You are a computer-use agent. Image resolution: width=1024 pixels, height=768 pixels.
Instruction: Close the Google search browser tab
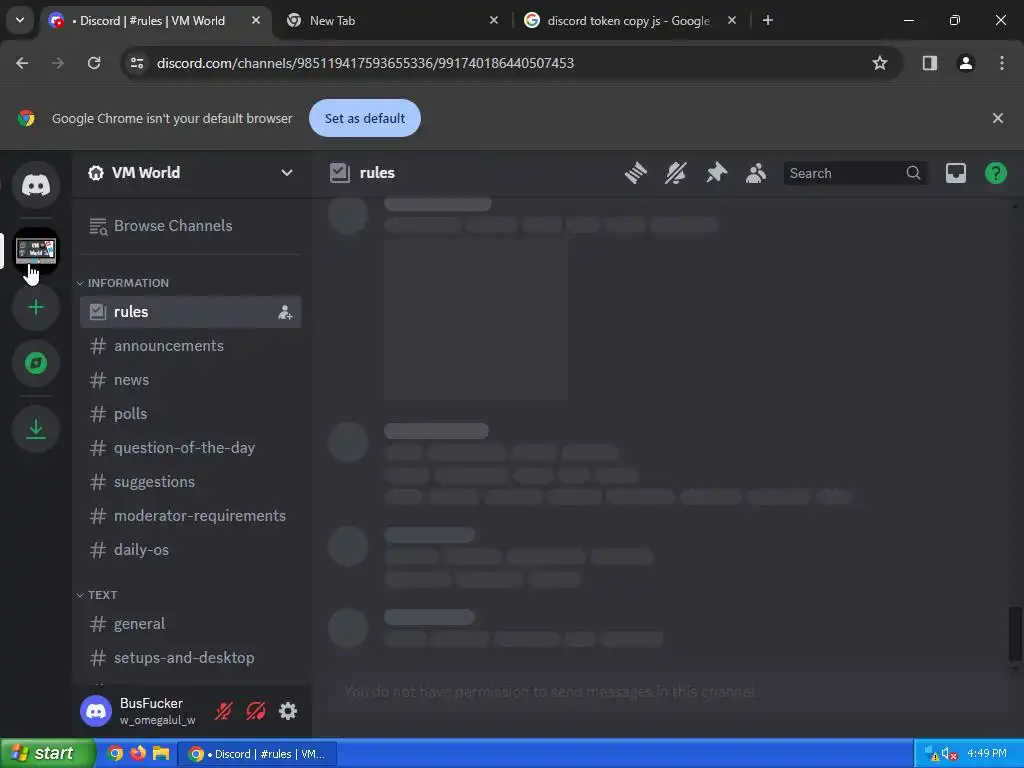[x=731, y=21]
